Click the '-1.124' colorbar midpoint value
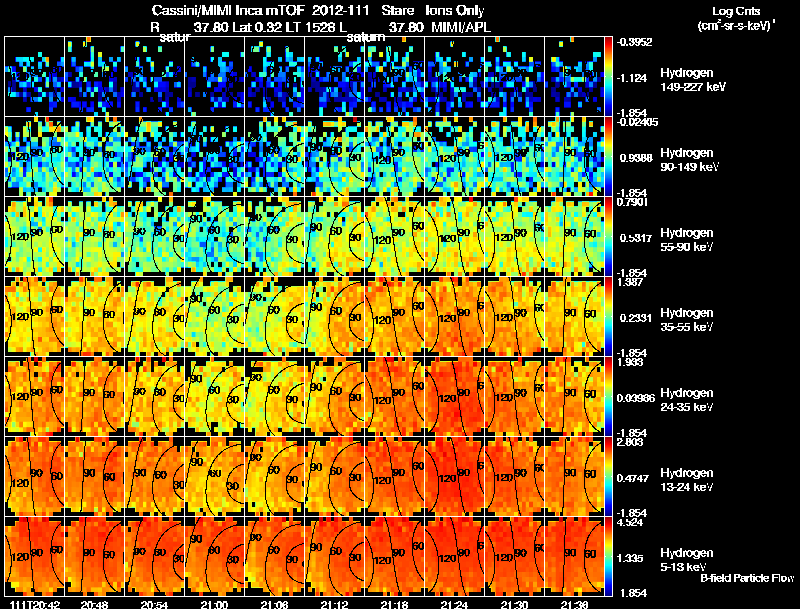 click(632, 78)
